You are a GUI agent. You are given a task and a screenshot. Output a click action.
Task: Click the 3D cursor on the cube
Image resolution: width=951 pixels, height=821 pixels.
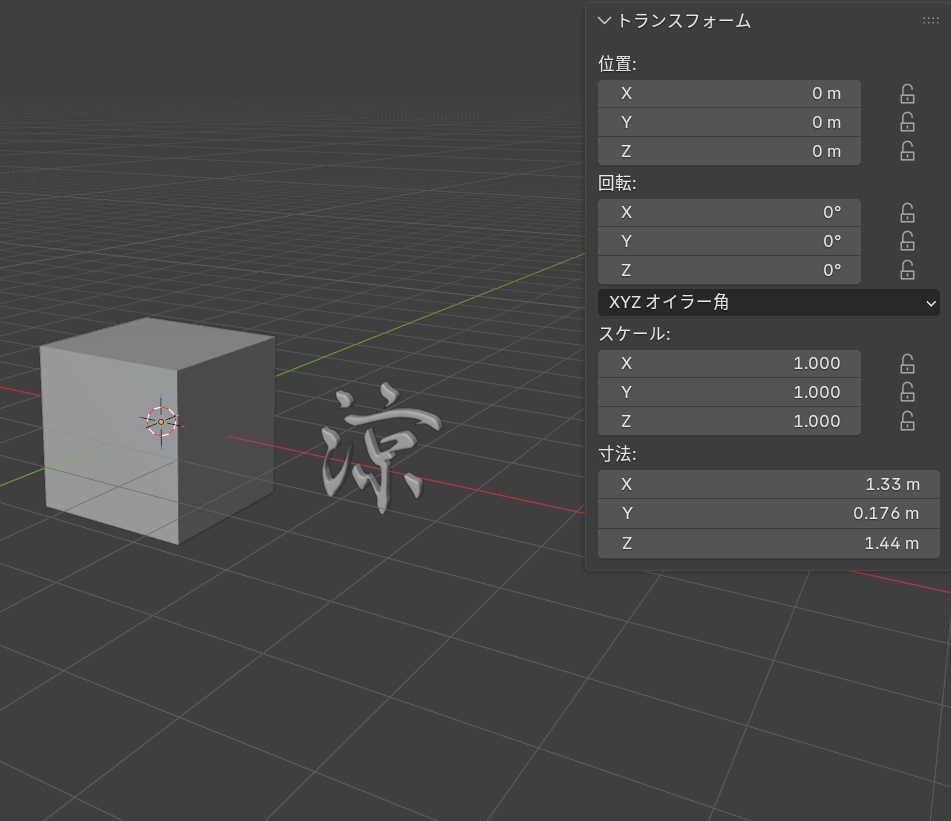coord(161,421)
